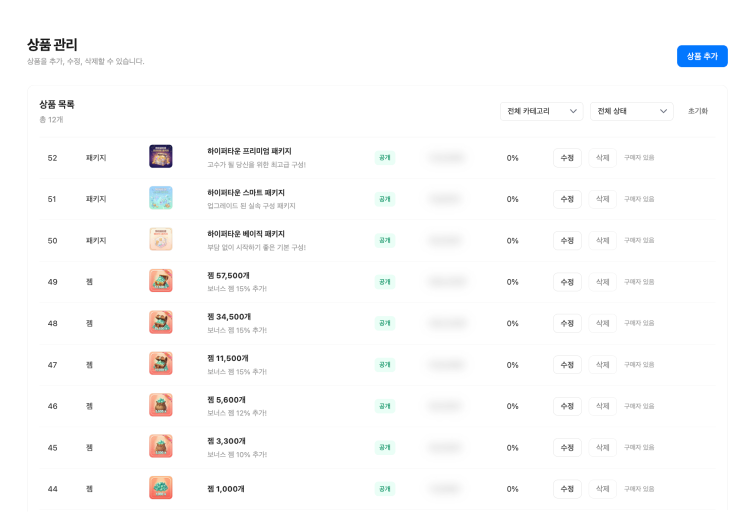Click the 총 12개 count text

(51, 119)
